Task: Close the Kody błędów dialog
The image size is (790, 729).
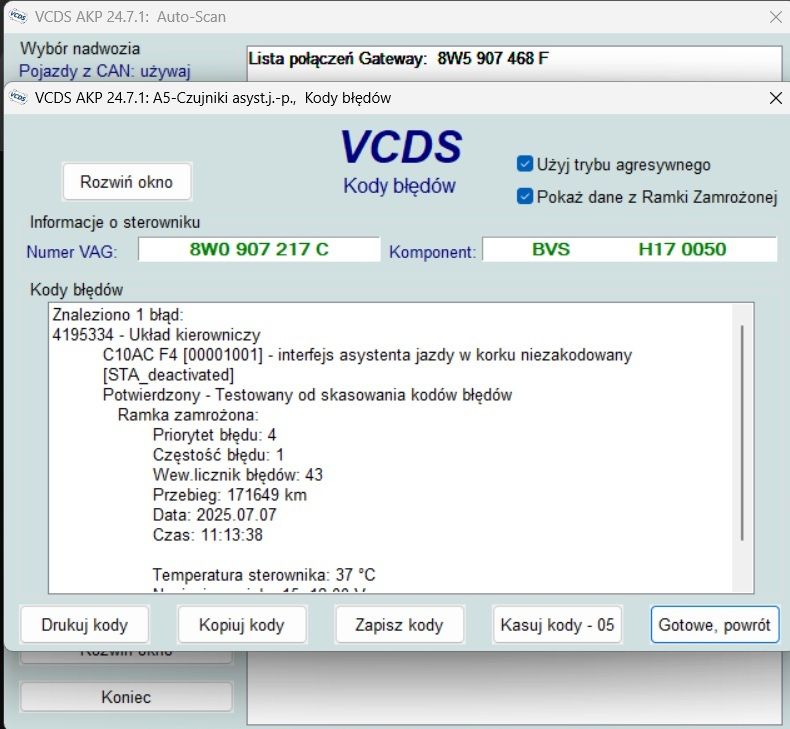Action: 776,98
